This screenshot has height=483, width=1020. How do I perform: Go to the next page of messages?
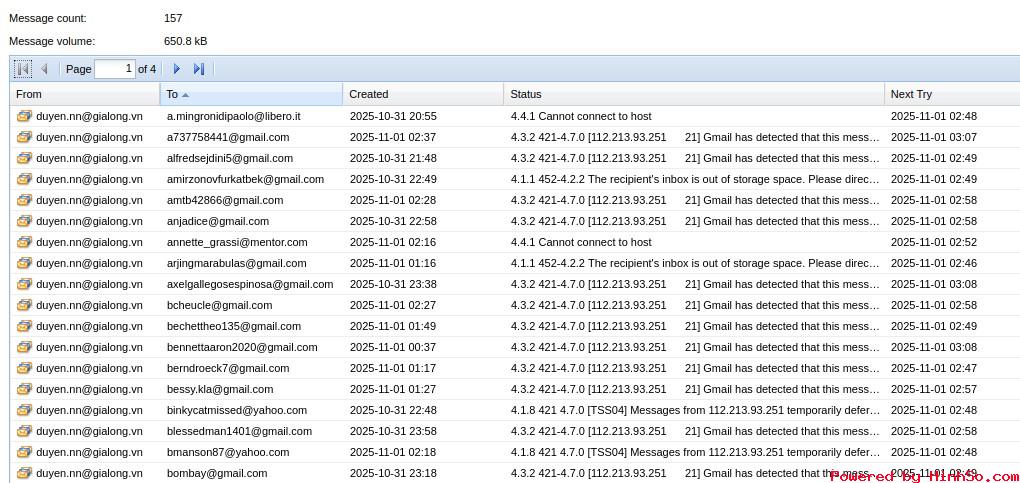point(177,69)
